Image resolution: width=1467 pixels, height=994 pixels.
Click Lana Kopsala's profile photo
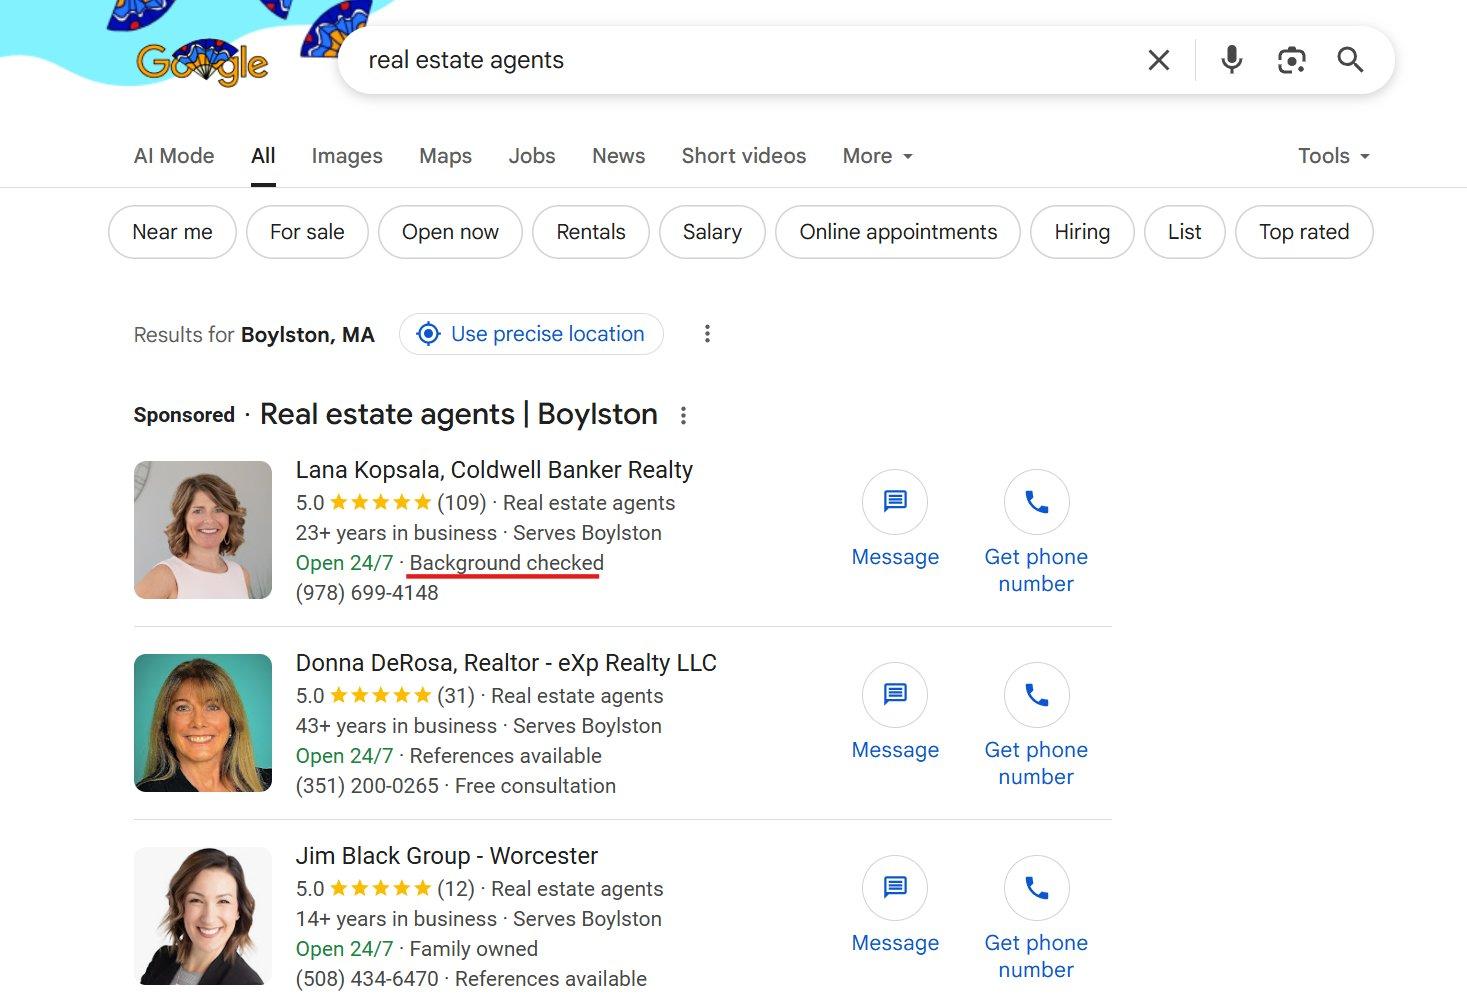tap(203, 530)
